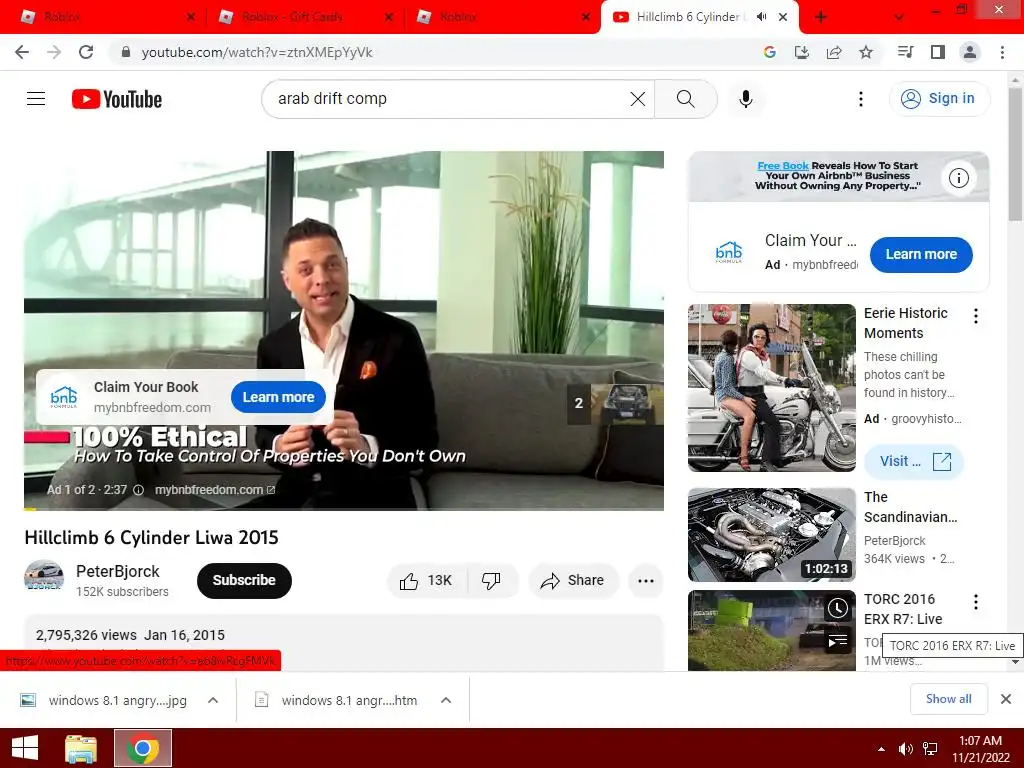
Task: Show hidden system tray icons
Action: click(882, 749)
